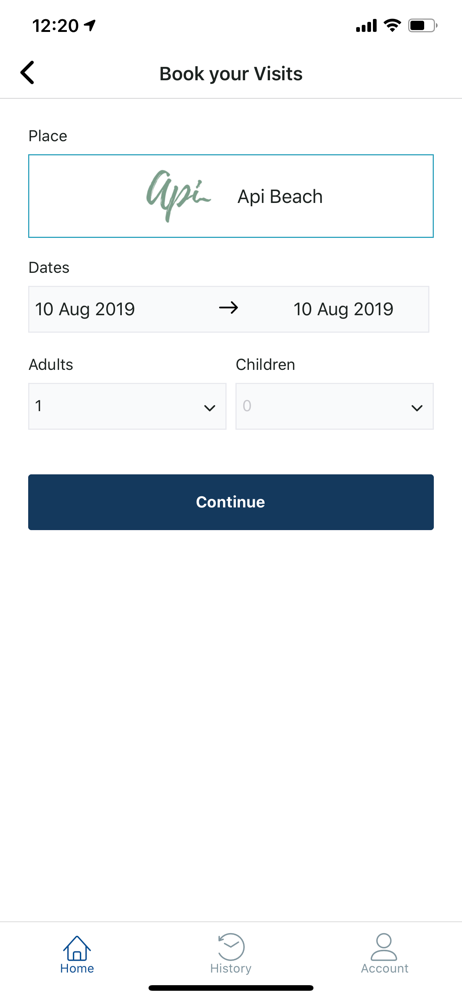The image size is (462, 1000).
Task: Tap the Api script logo
Action: [177, 196]
